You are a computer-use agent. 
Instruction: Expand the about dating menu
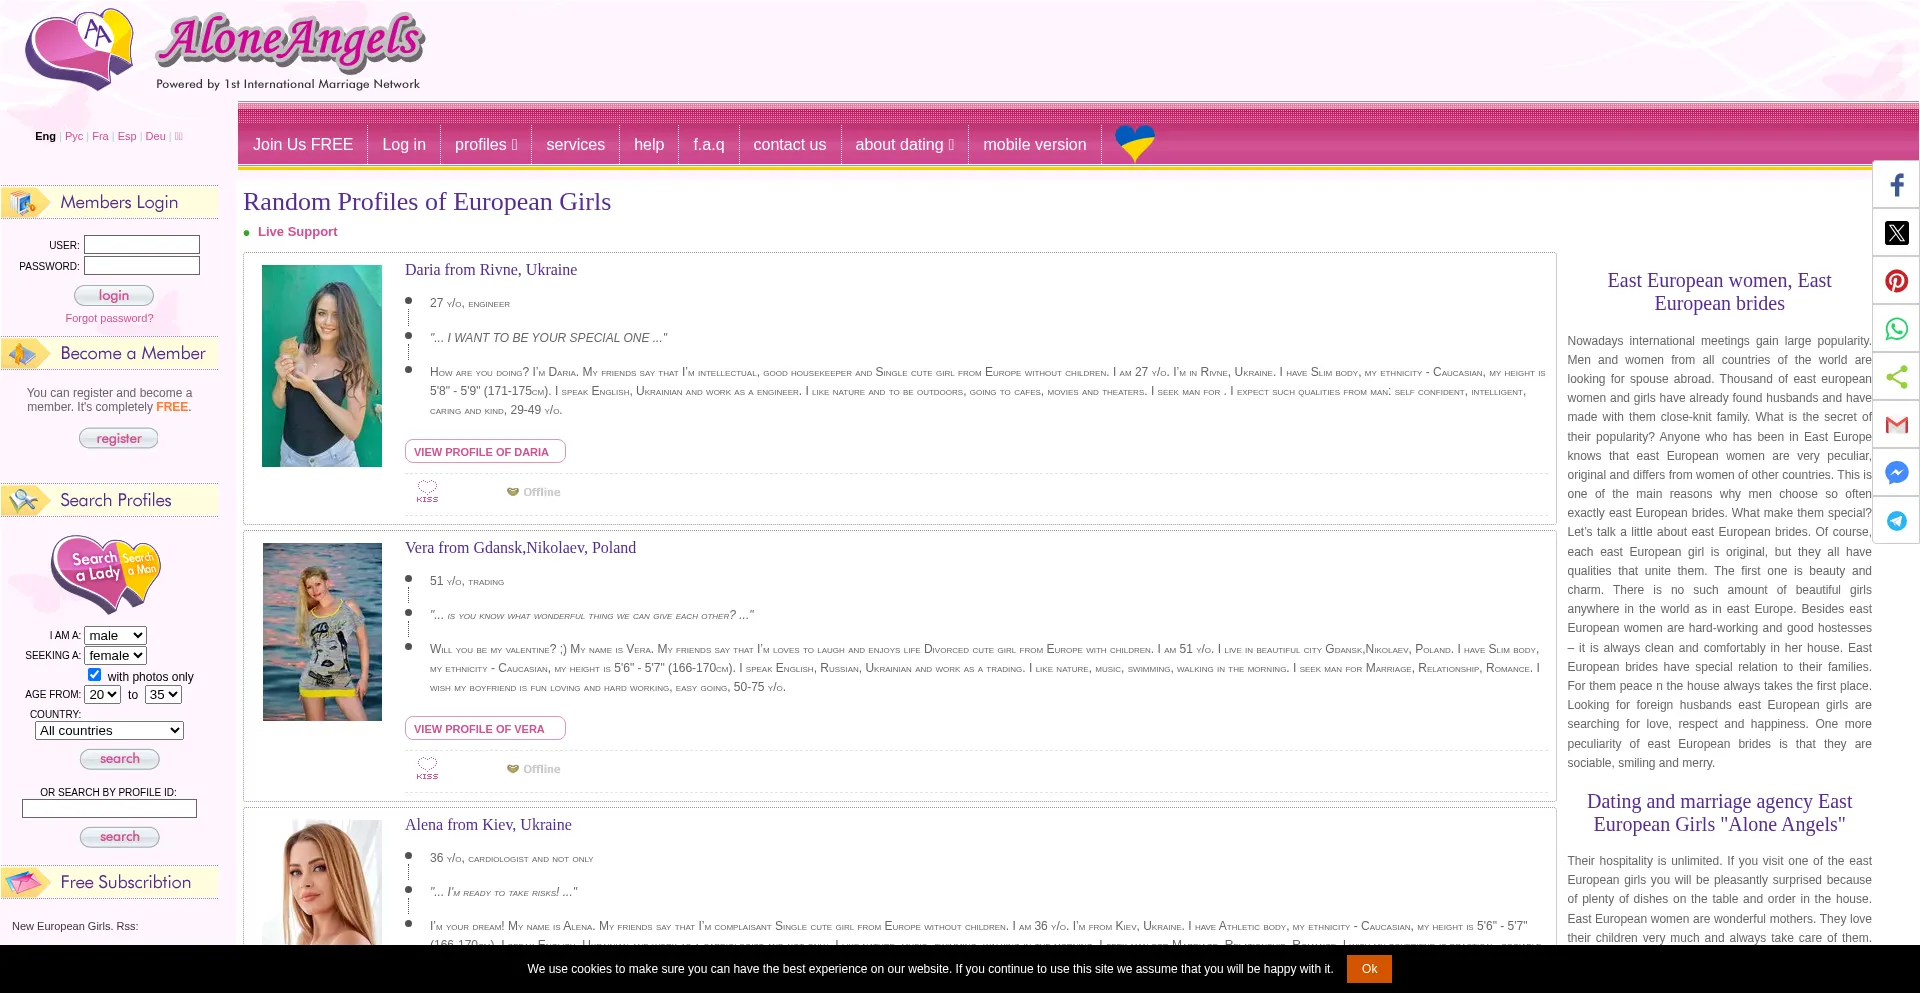point(905,144)
